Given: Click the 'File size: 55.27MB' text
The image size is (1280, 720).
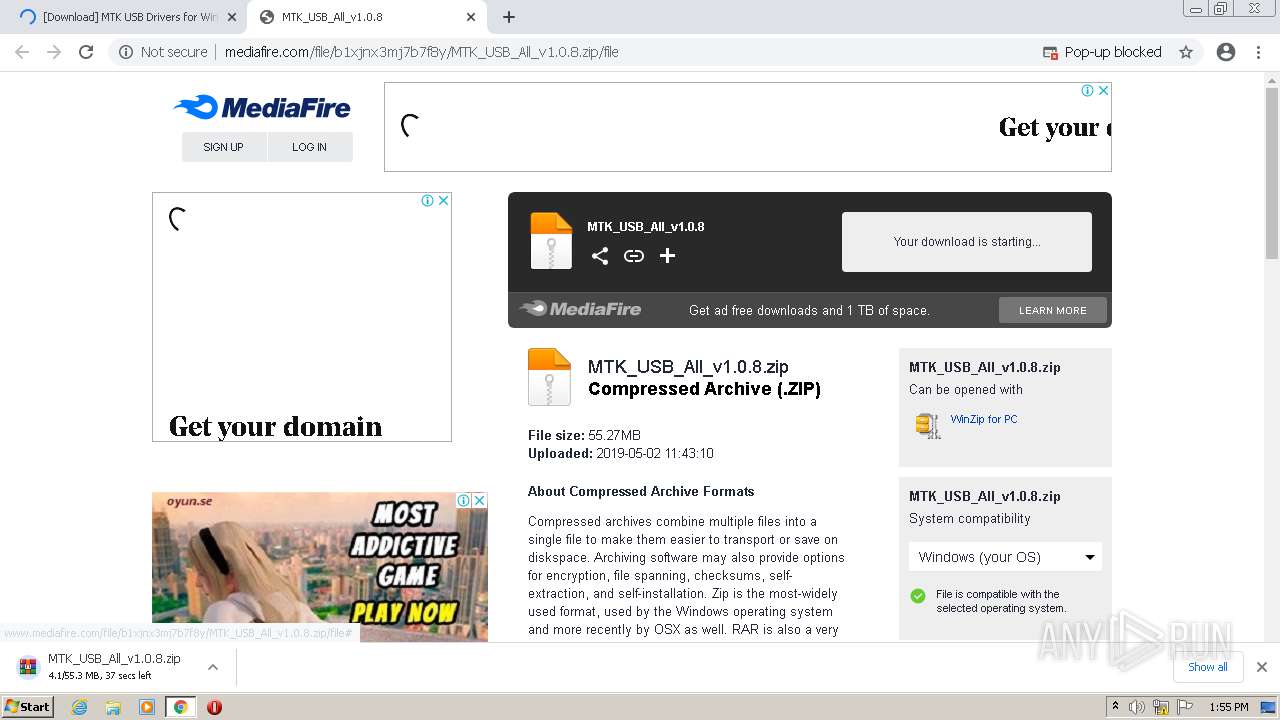Looking at the screenshot, I should 584,435.
